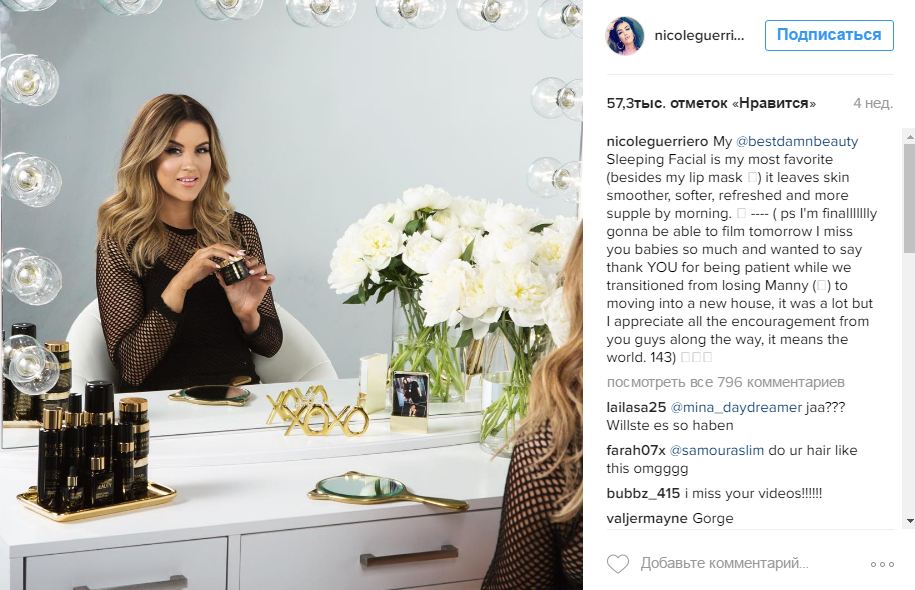Open the @mina_daydreamer mention

[x=736, y=407]
